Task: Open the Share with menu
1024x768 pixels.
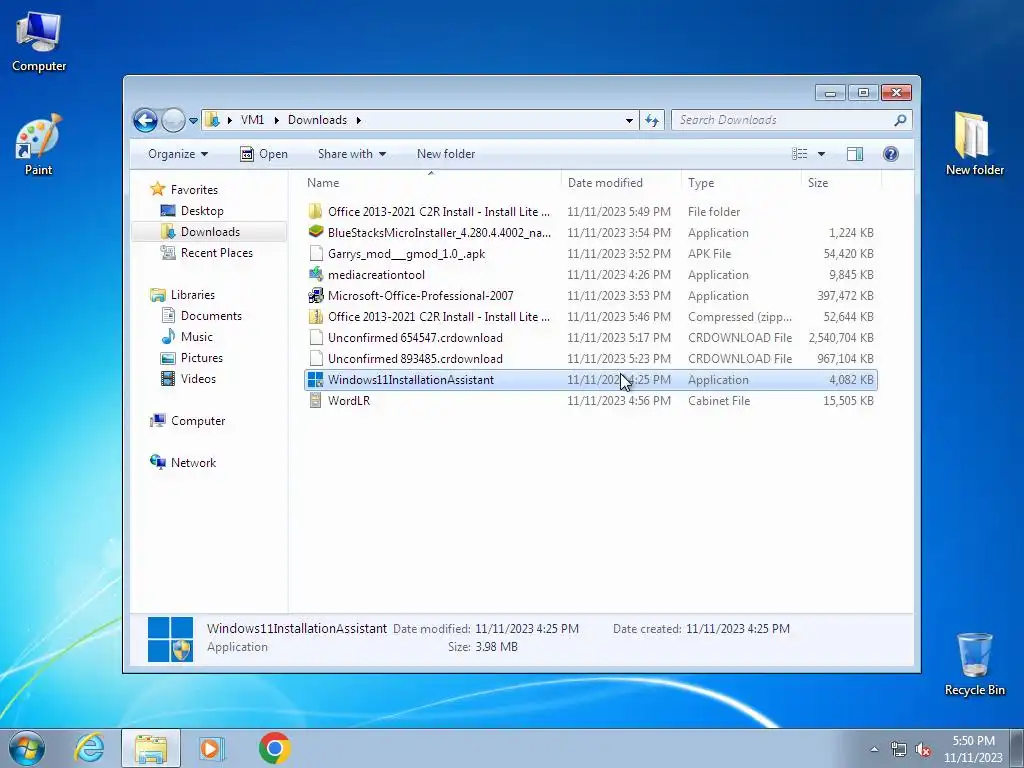Action: pos(351,154)
